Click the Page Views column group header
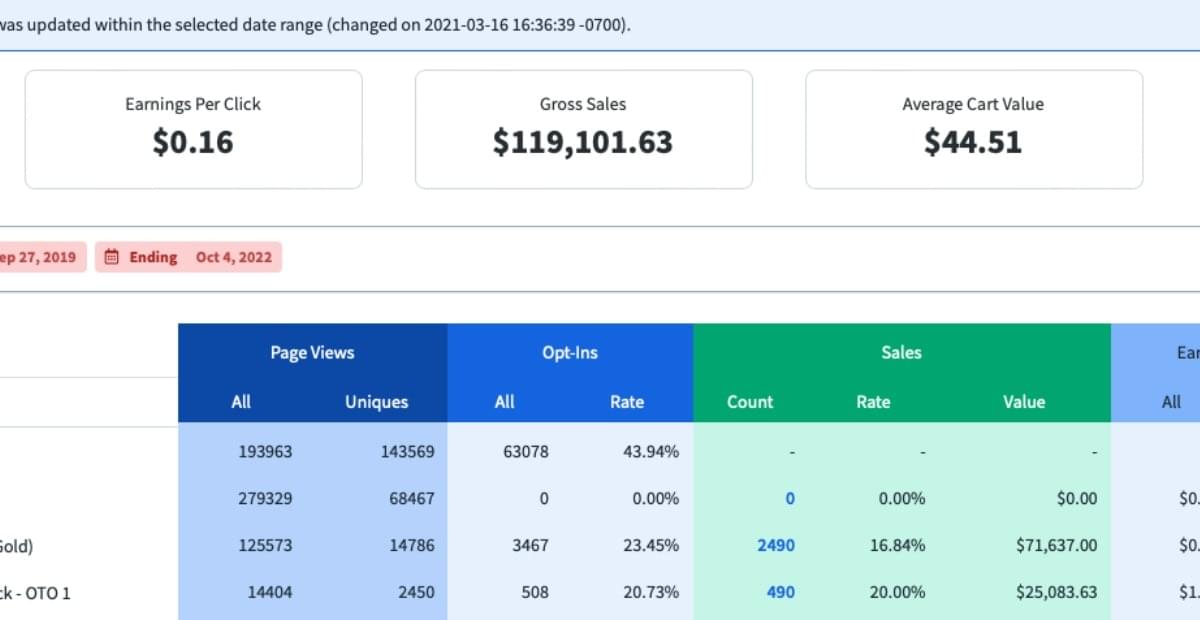The height and width of the screenshot is (620, 1200). tap(312, 352)
